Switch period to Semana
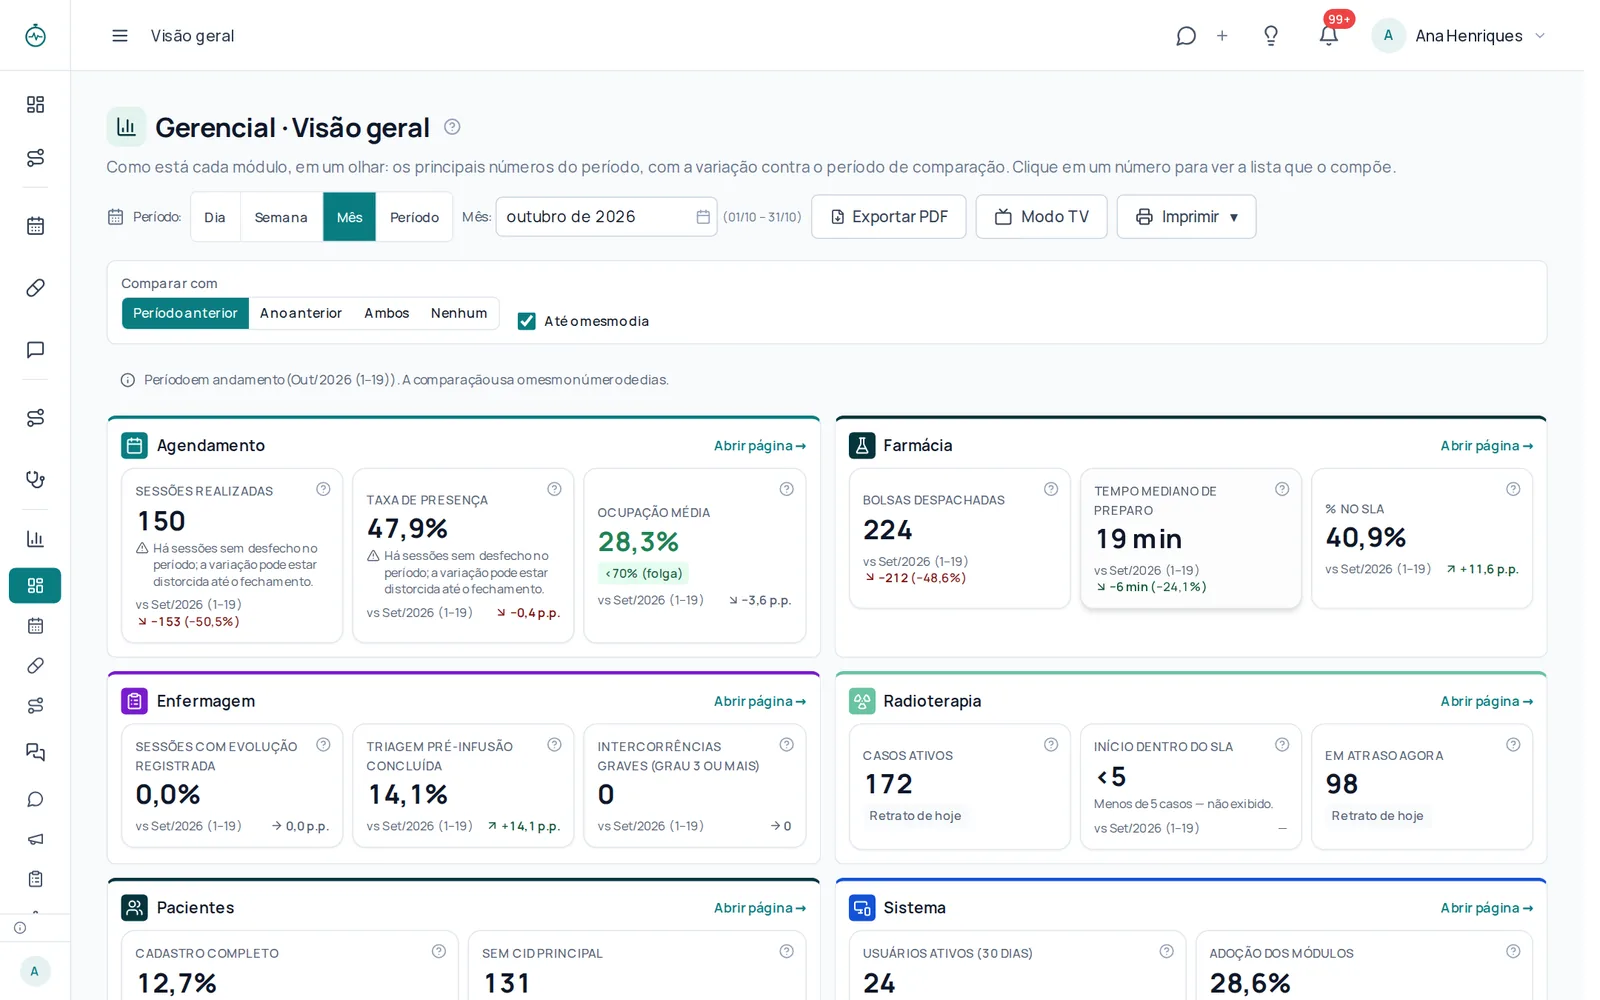The height and width of the screenshot is (1000, 1600). point(281,217)
